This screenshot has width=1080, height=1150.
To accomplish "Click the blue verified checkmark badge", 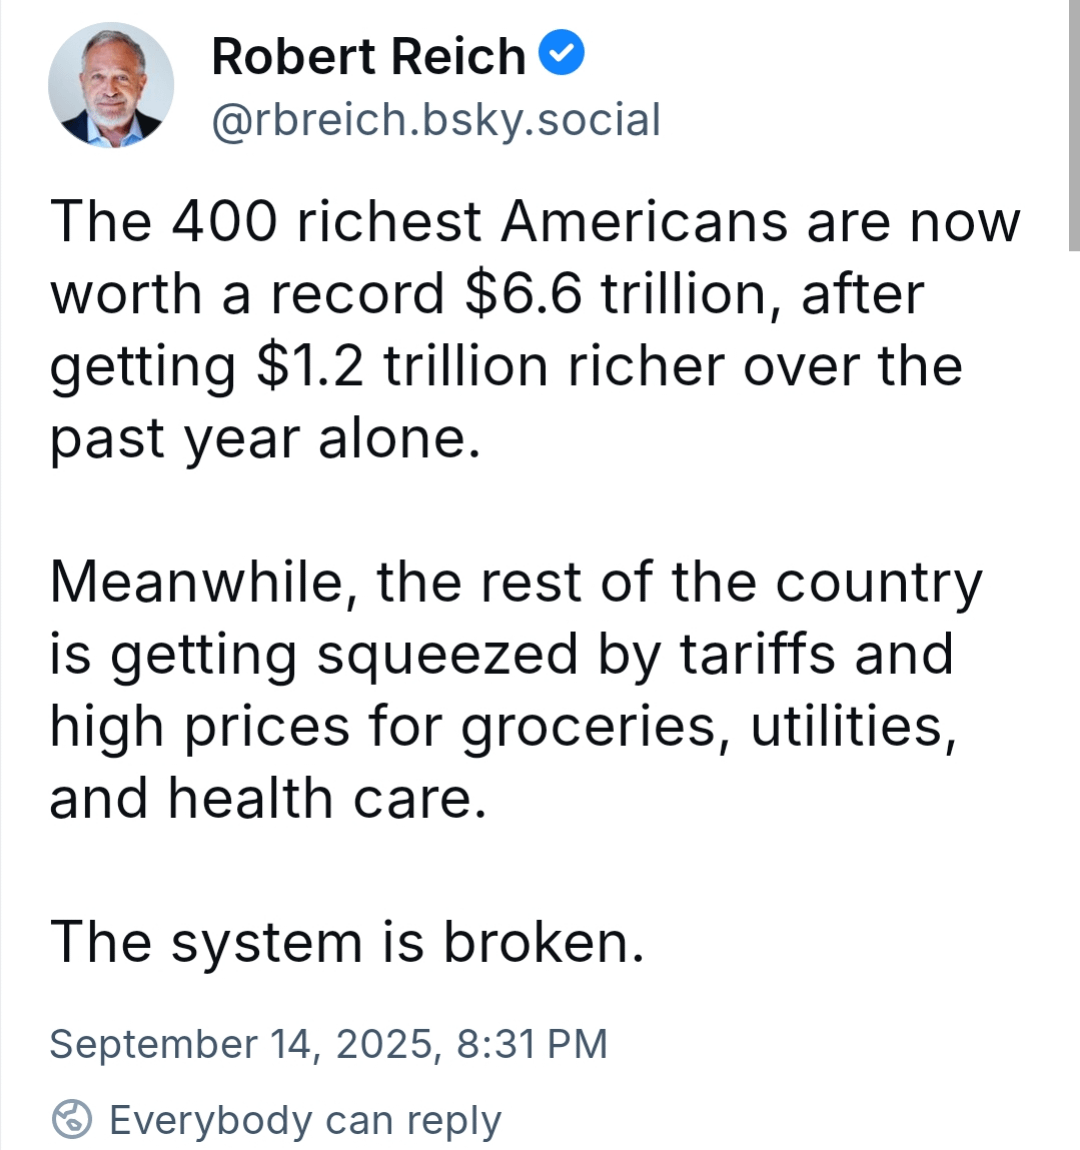I will [x=562, y=53].
